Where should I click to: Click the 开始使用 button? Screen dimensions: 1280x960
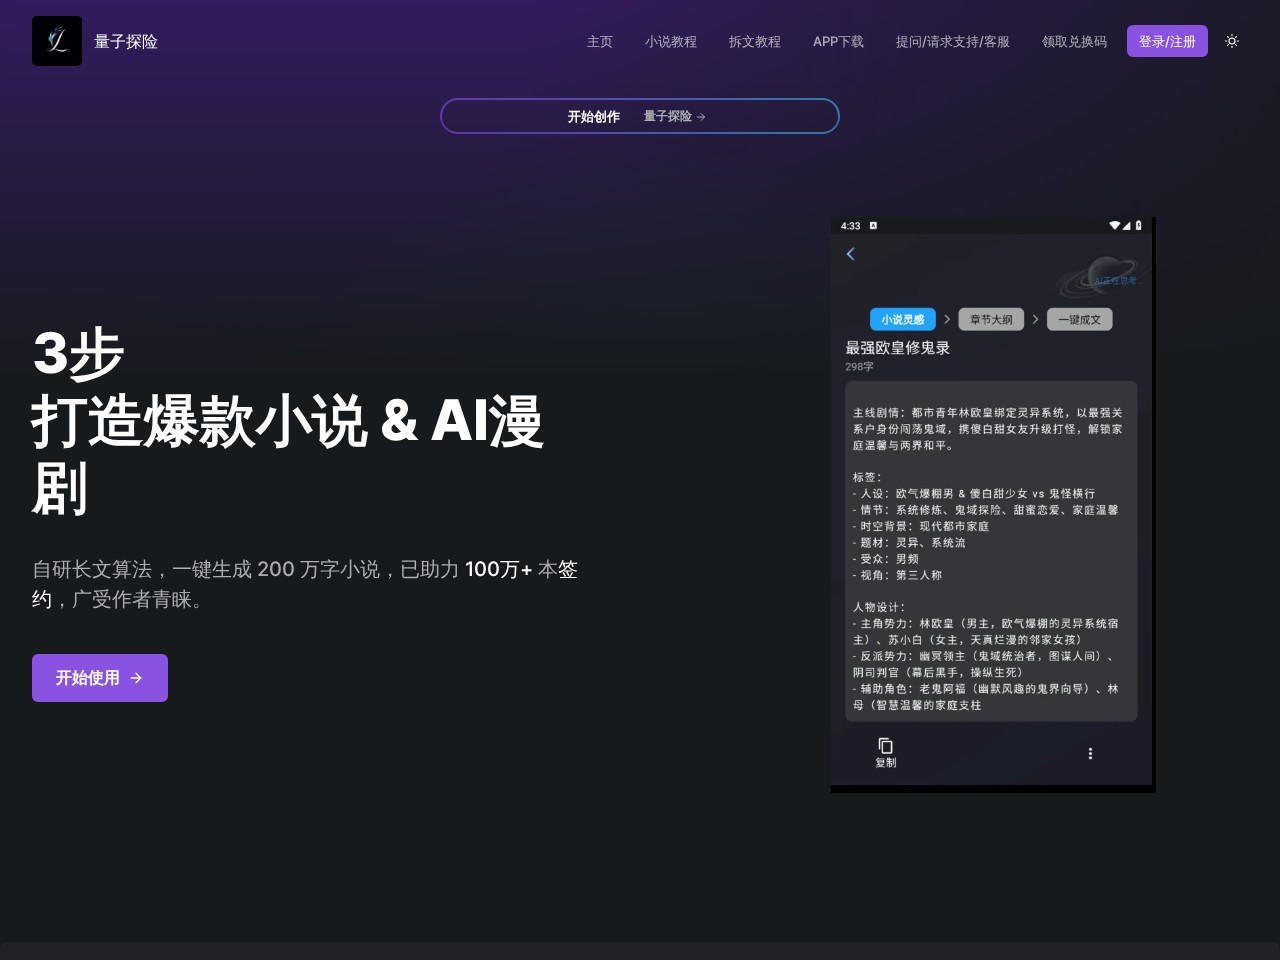[x=99, y=678]
